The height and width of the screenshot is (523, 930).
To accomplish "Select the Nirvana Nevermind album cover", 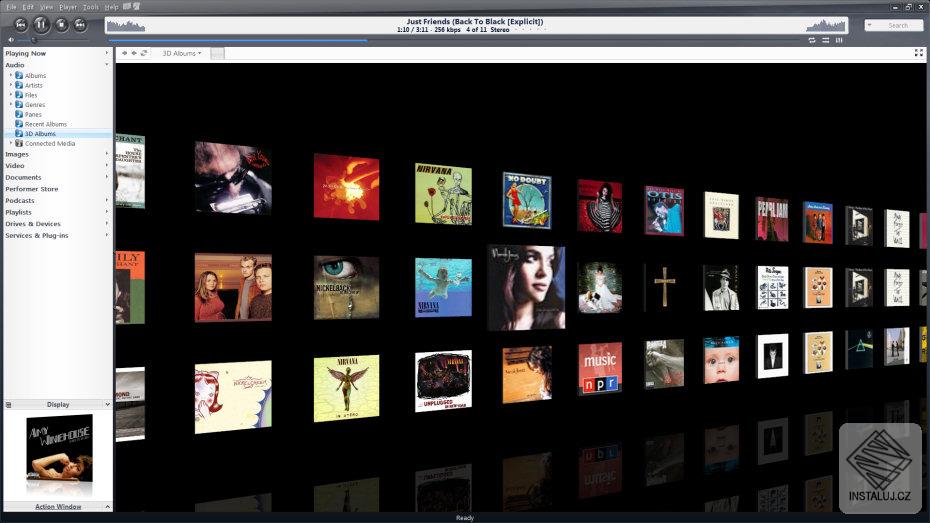I will point(443,287).
